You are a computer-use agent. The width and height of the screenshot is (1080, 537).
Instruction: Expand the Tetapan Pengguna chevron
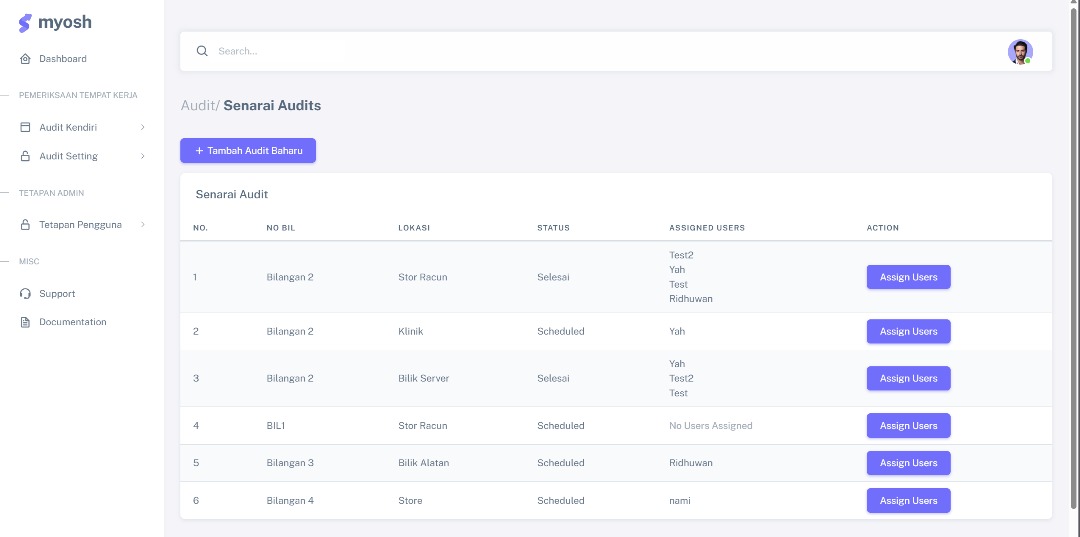click(x=143, y=225)
